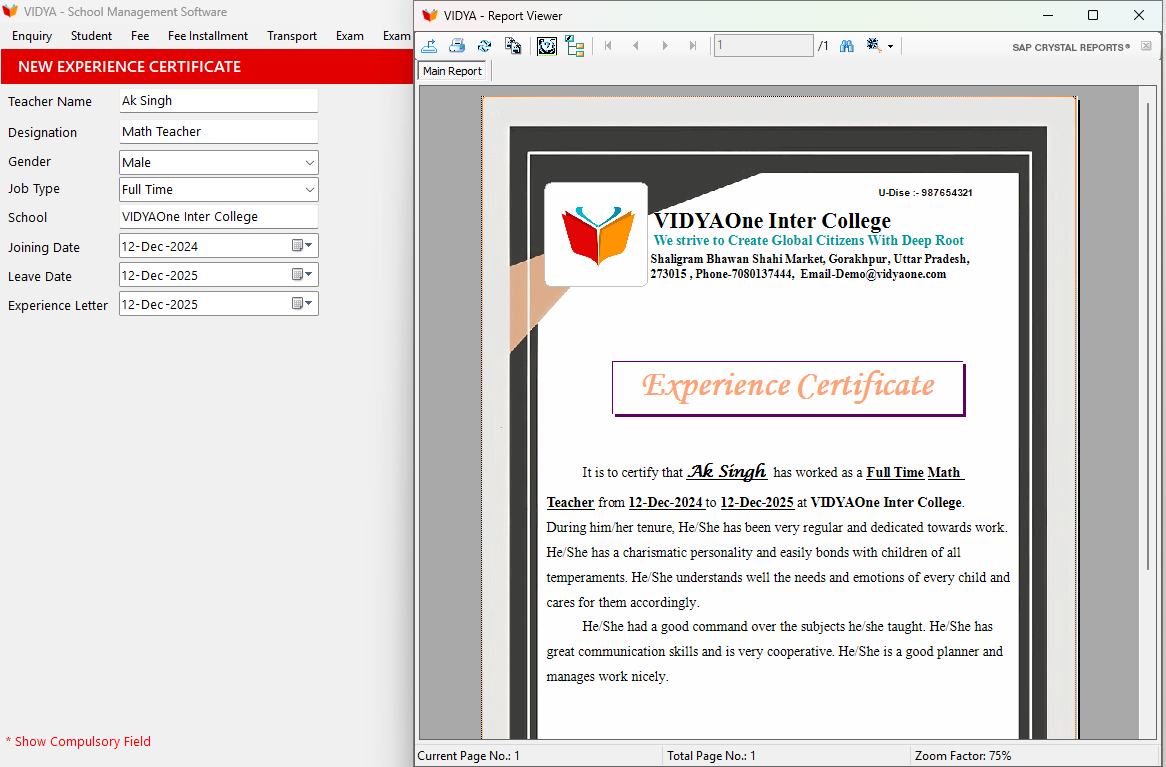Click 'Total Page No.: 1' in status bar

point(711,756)
